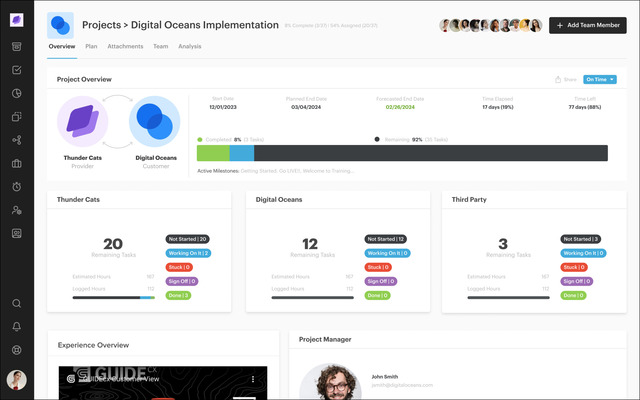
Task: Click Third Party Not Started | 3 badge
Action: click(580, 239)
